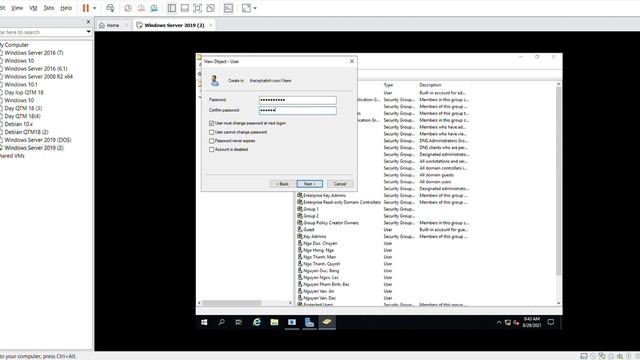Image resolution: width=640 pixels, height=360 pixels.
Task: Toggle the library sidebar view icon
Action: click(172, 8)
